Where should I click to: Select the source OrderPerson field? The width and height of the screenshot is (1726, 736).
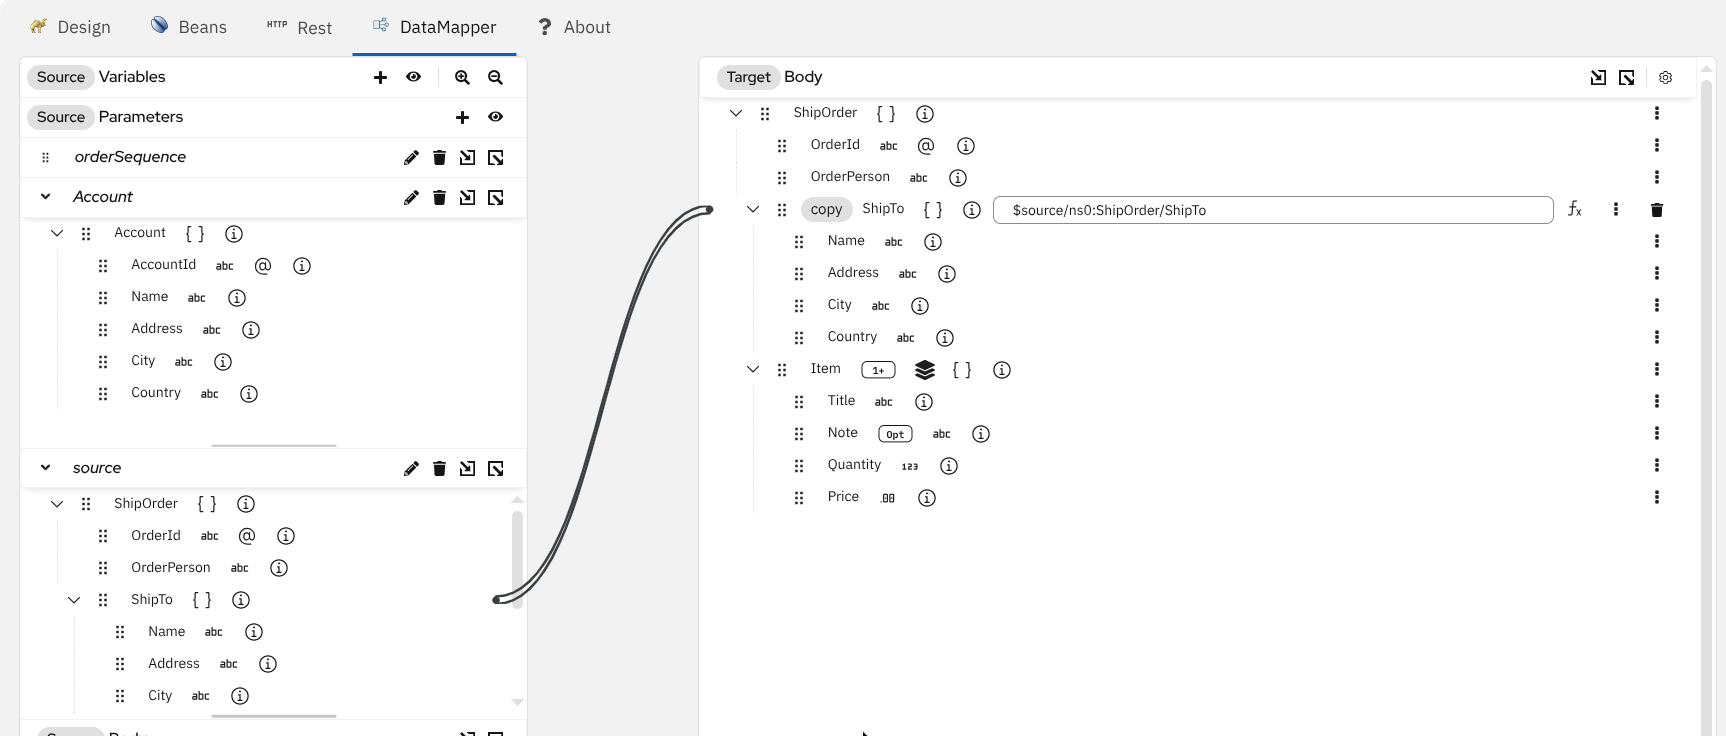tap(171, 568)
